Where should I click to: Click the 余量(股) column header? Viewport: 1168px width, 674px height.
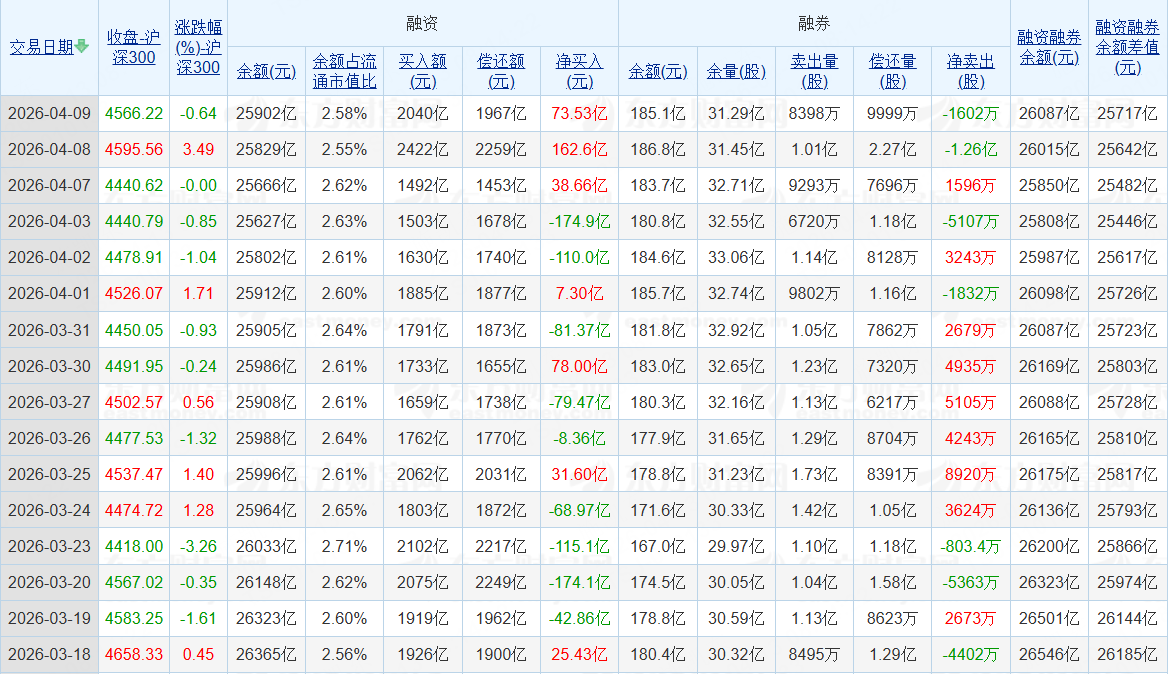pyautogui.click(x=736, y=71)
